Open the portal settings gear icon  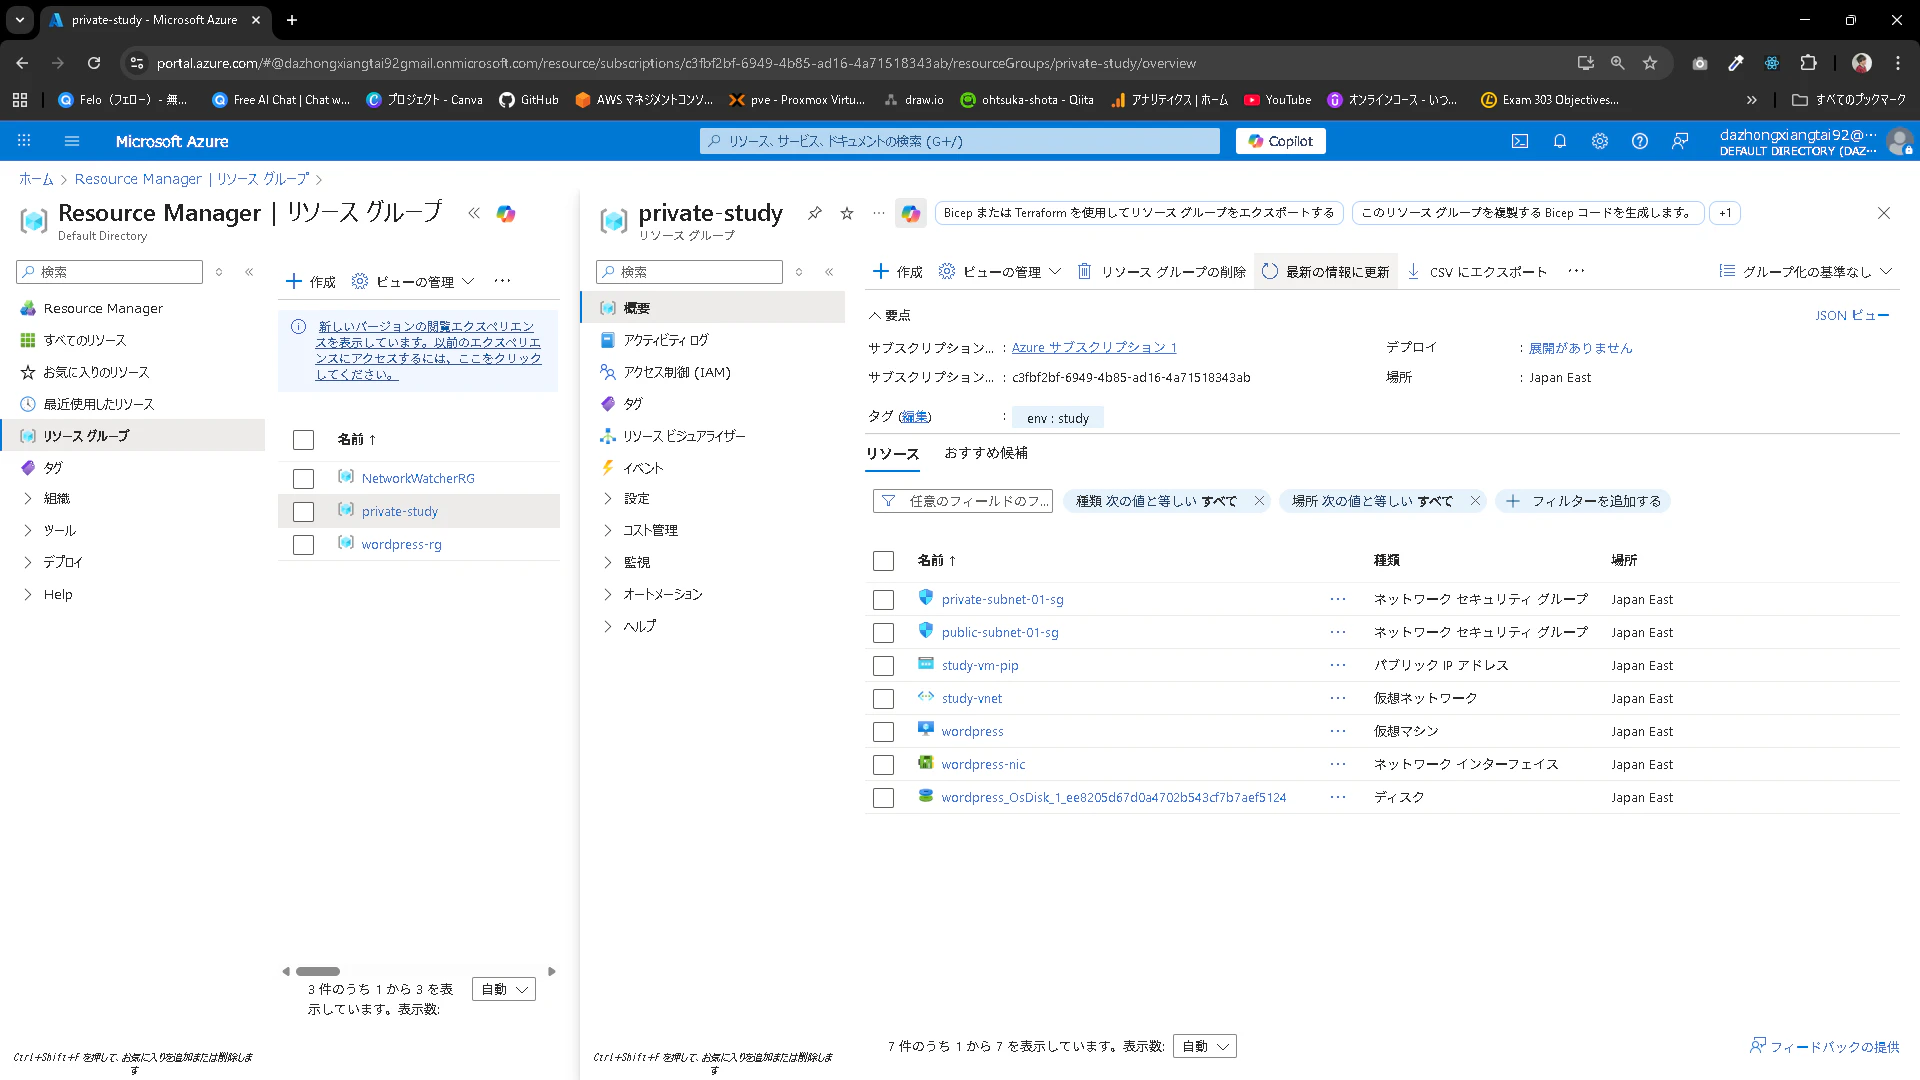1600,141
